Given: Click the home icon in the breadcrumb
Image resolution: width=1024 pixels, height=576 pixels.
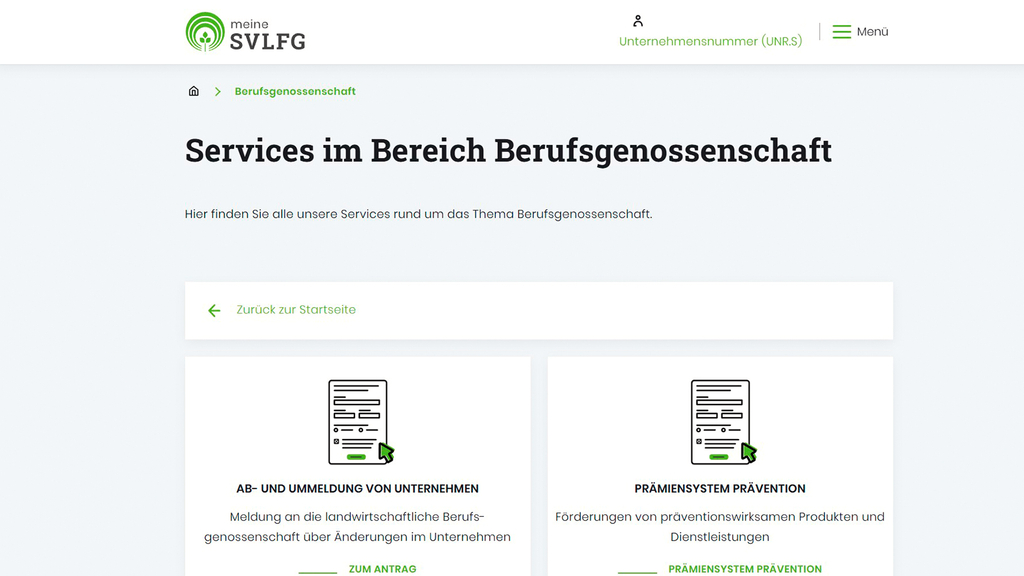Looking at the screenshot, I should (193, 90).
